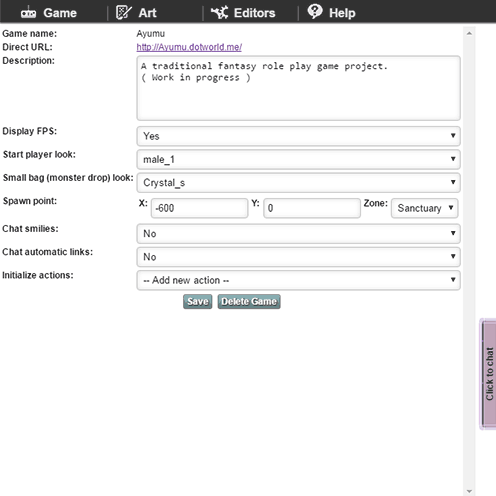Select the spawn Zone Sanctuary dropdown
The height and width of the screenshot is (496, 496).
424,208
